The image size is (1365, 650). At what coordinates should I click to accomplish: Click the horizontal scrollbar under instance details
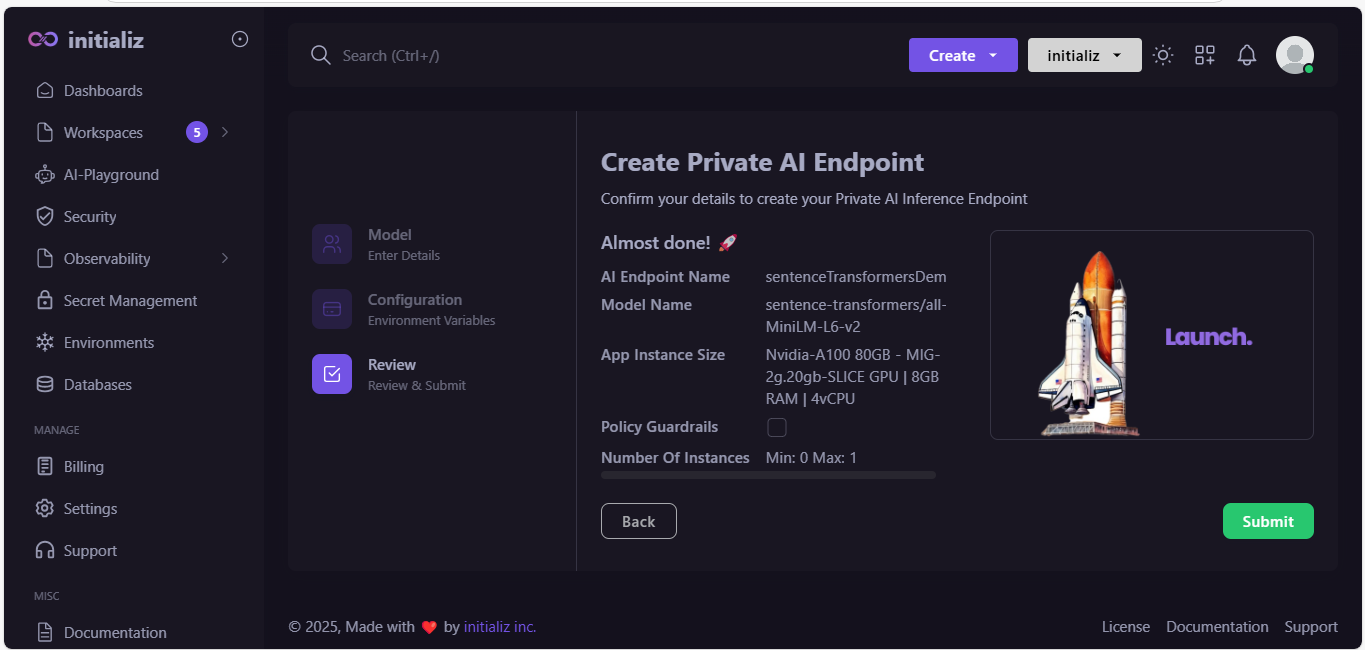(768, 475)
